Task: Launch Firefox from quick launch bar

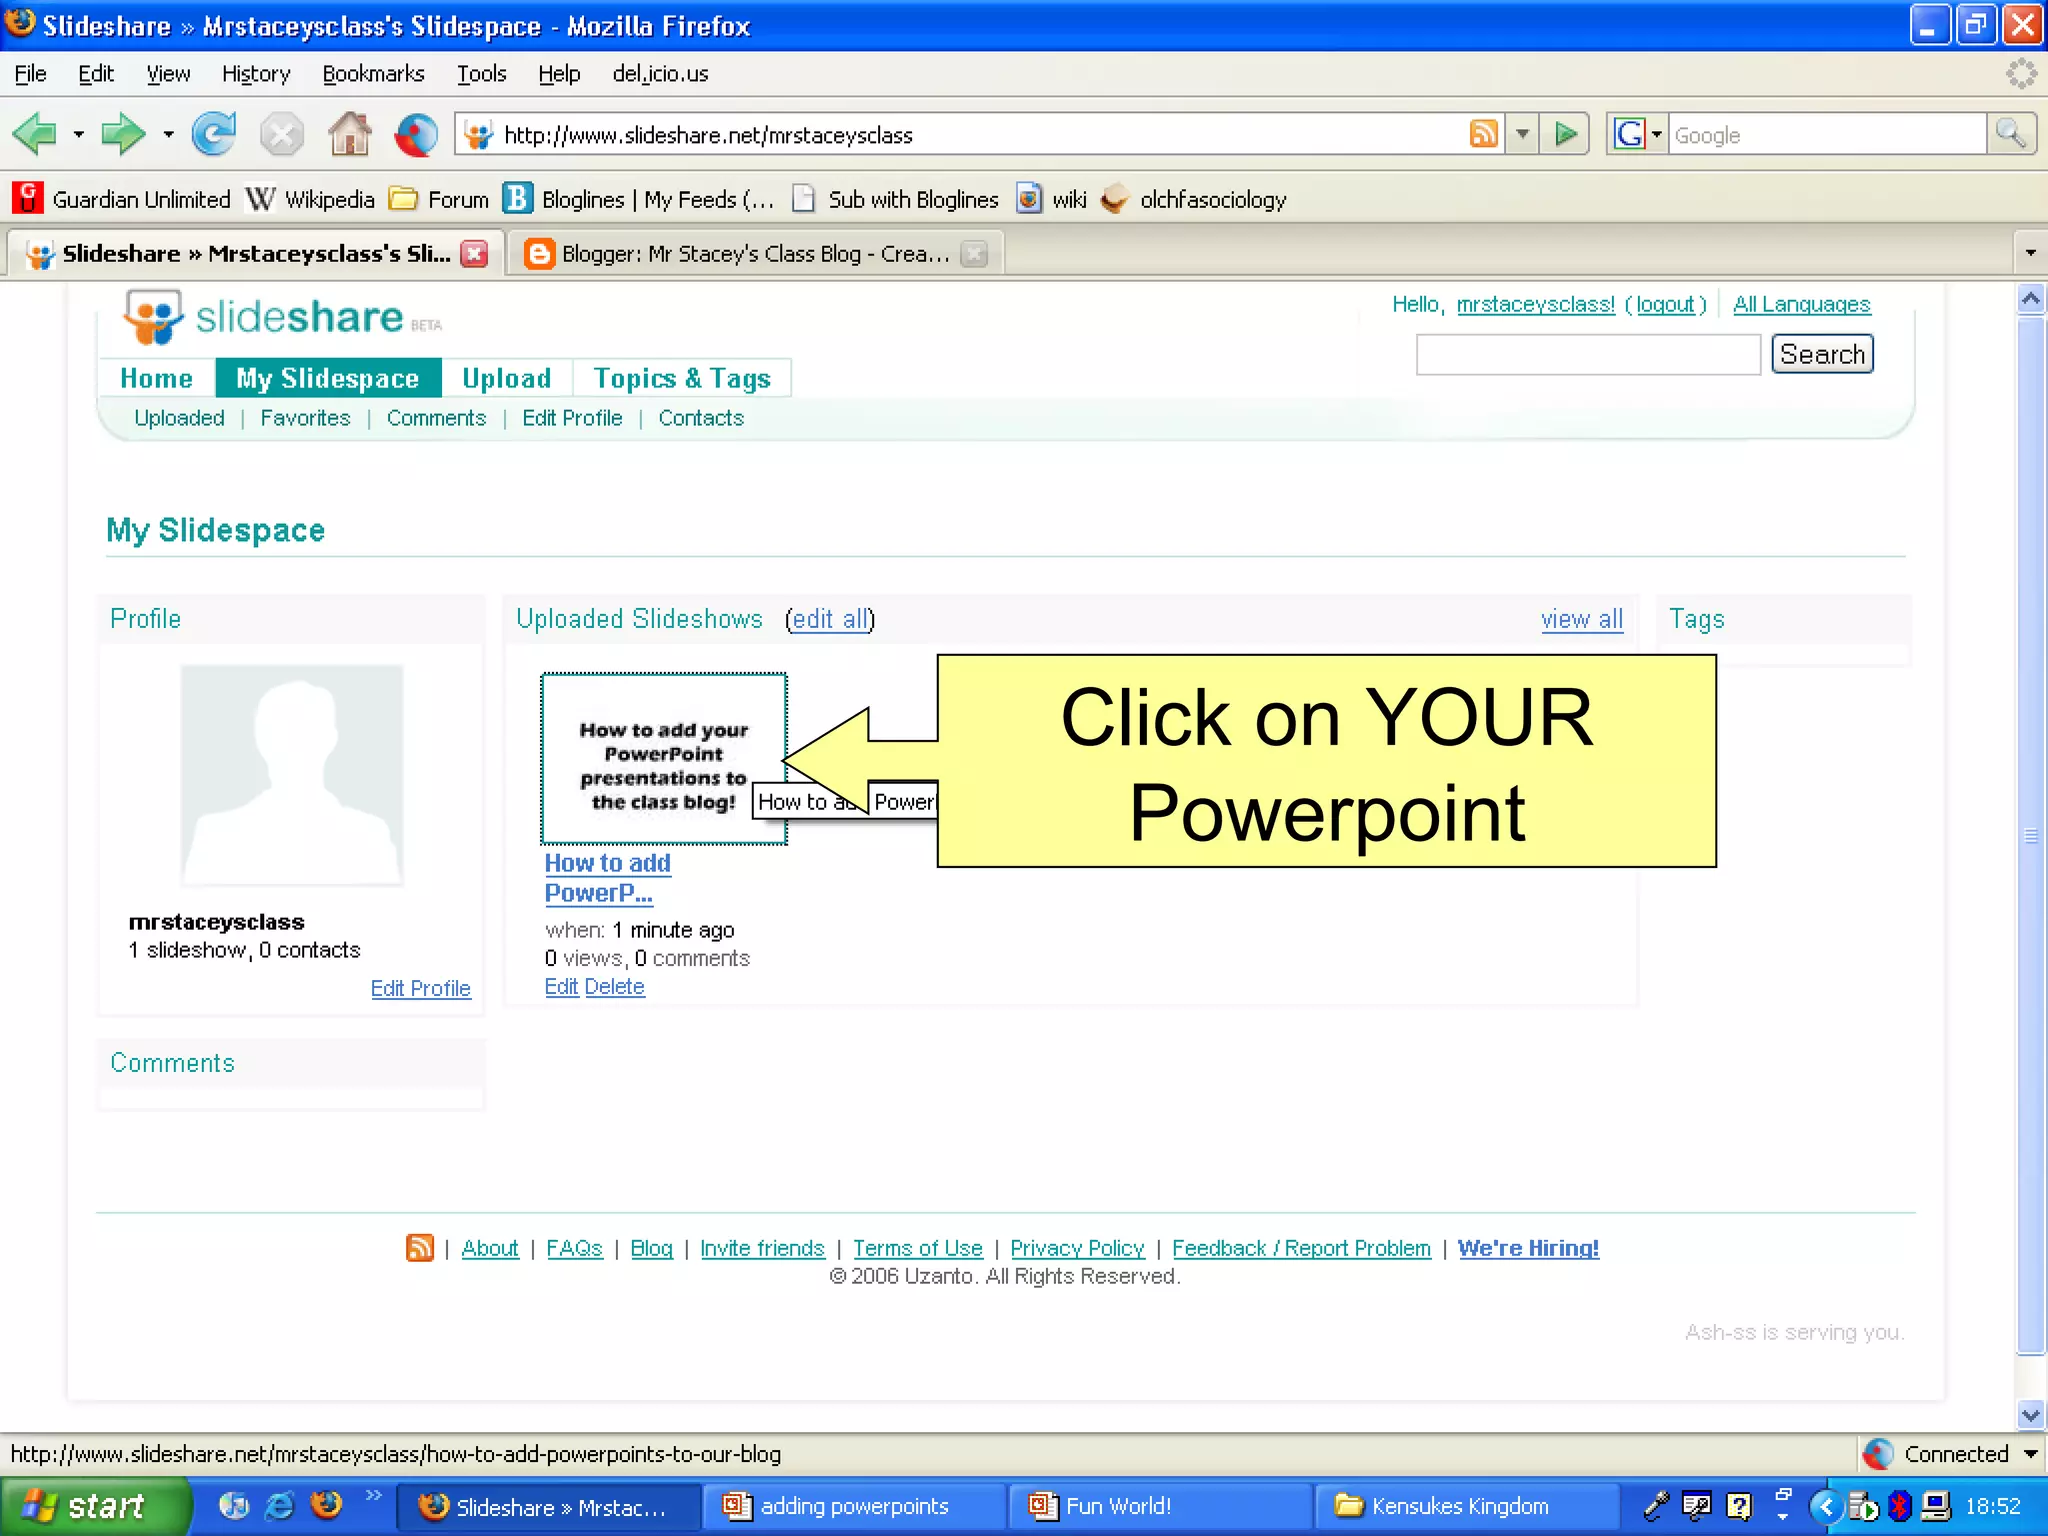Action: coord(326,1505)
